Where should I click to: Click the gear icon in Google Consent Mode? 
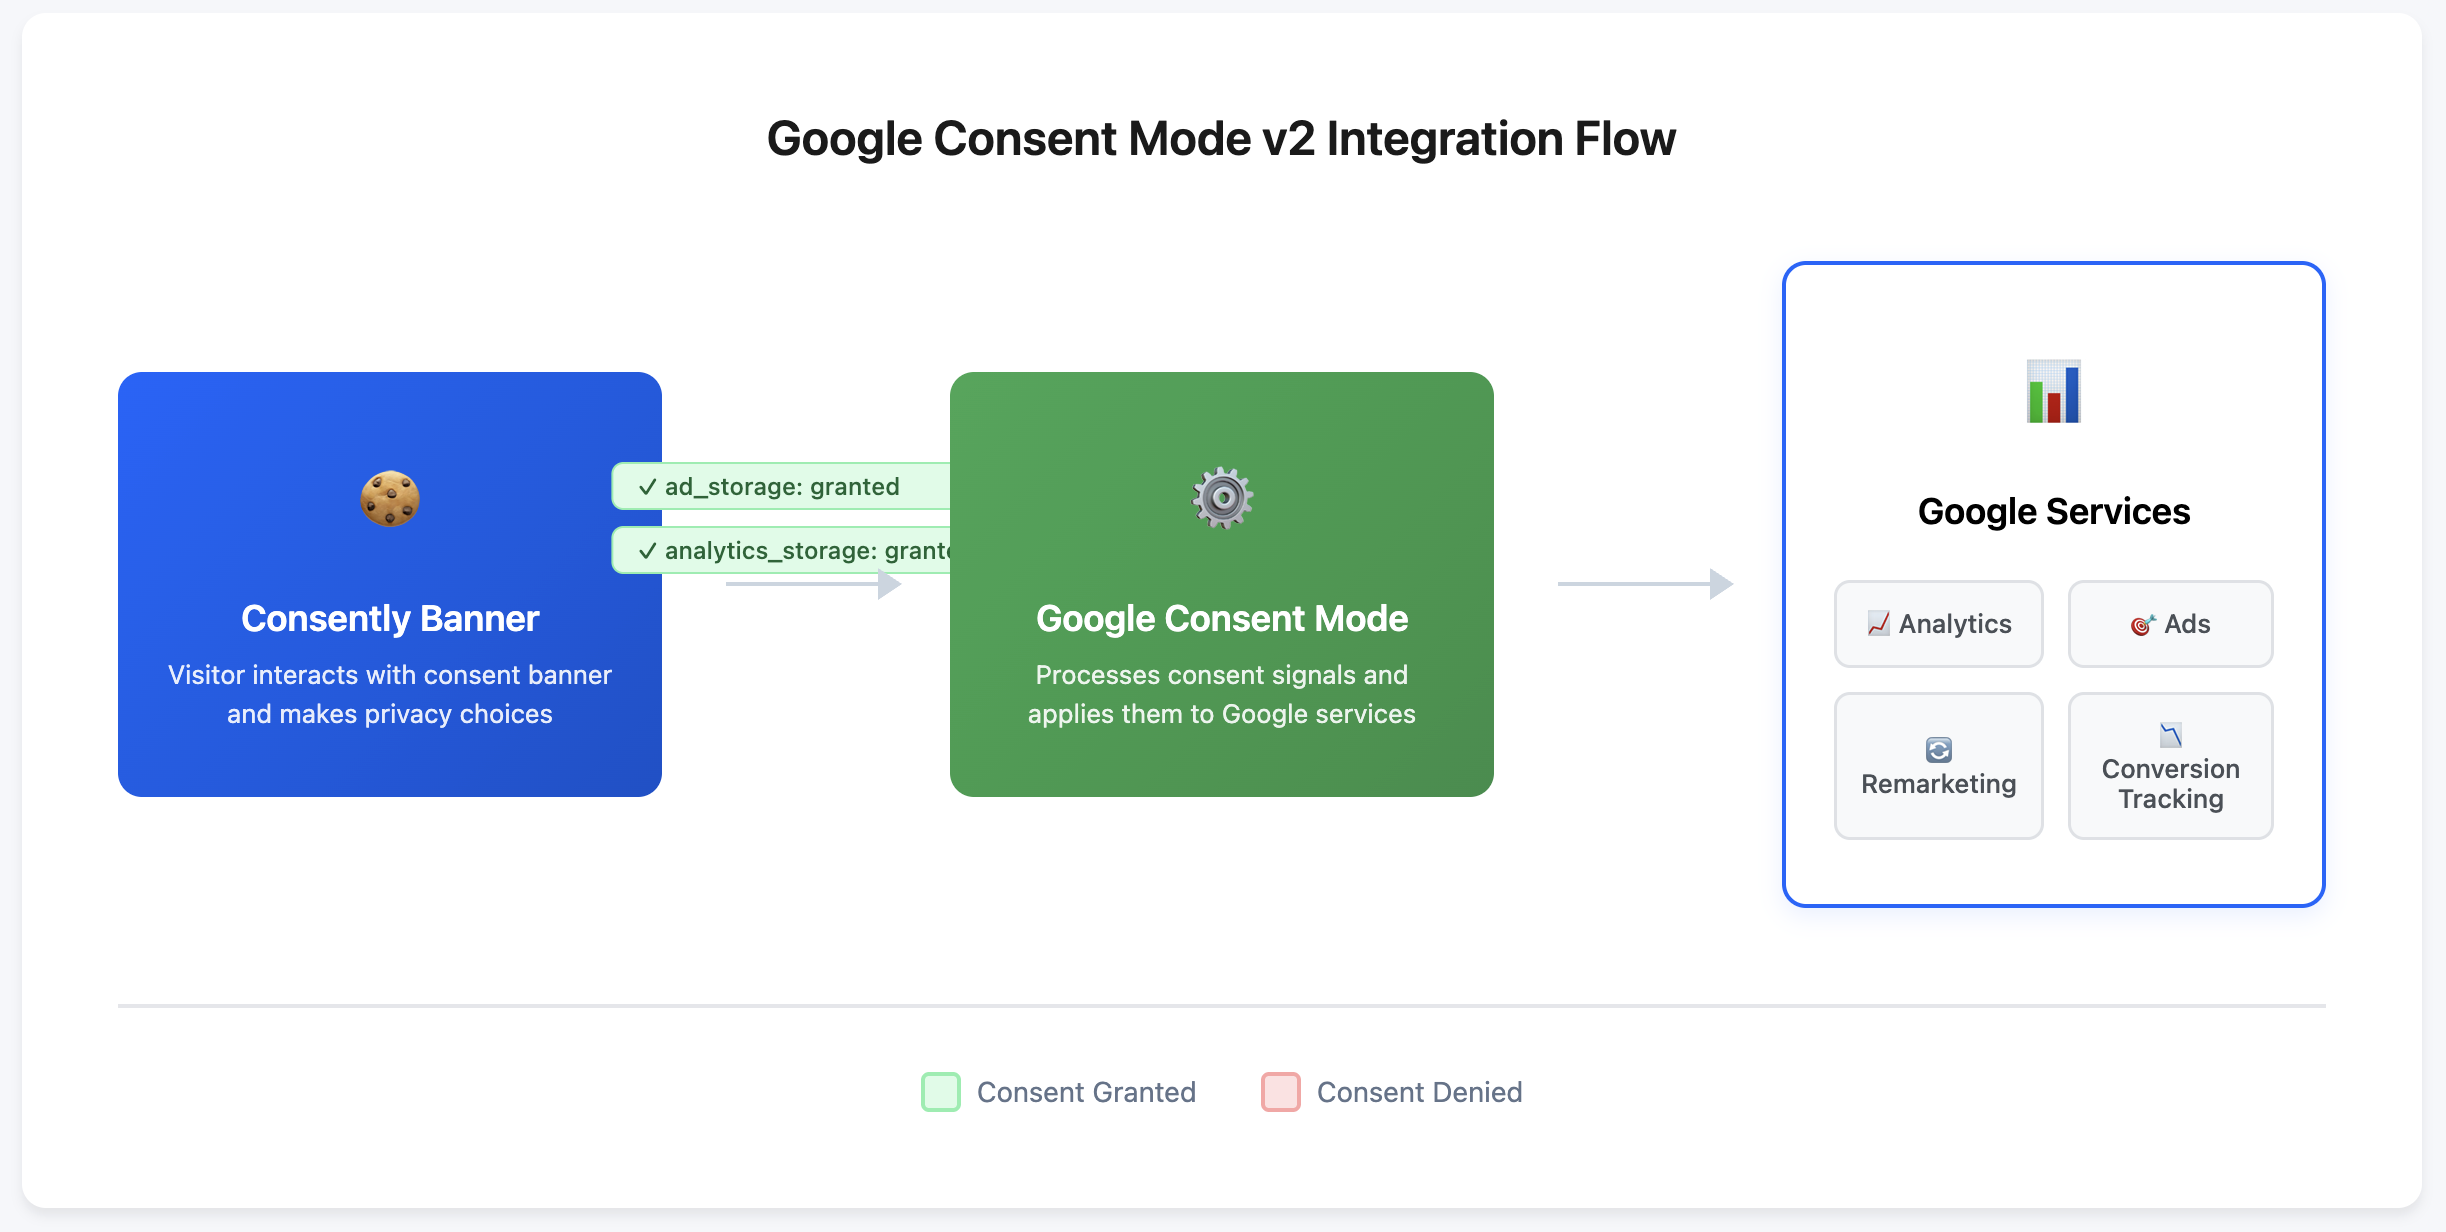click(x=1222, y=497)
